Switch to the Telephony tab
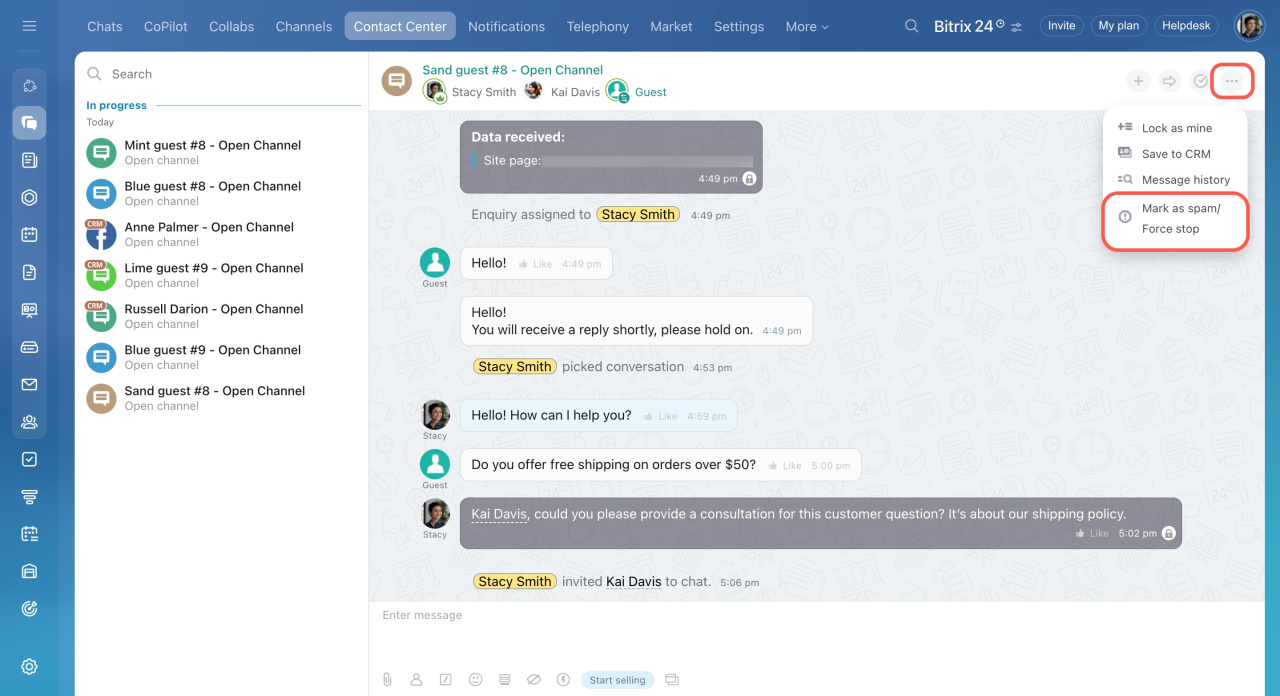1280x696 pixels. [x=597, y=27]
